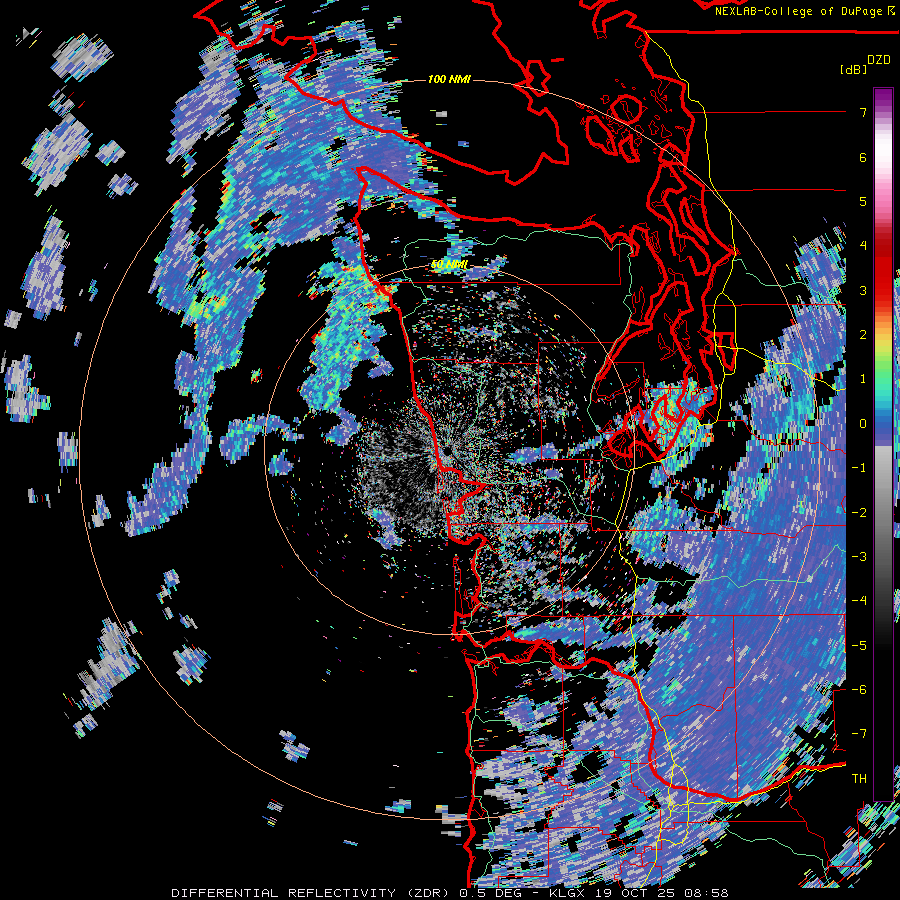Click the 2 value on color scale
This screenshot has height=900, width=900.
pos(863,335)
